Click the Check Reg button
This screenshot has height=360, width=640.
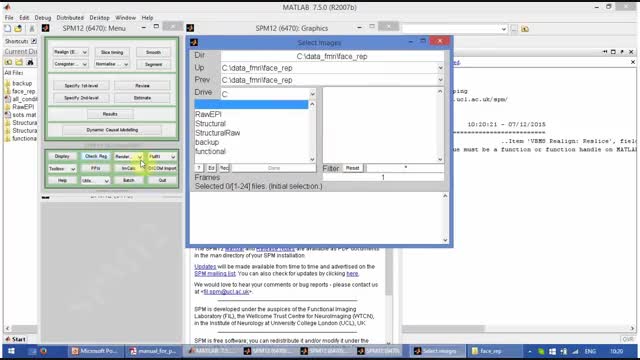96,156
